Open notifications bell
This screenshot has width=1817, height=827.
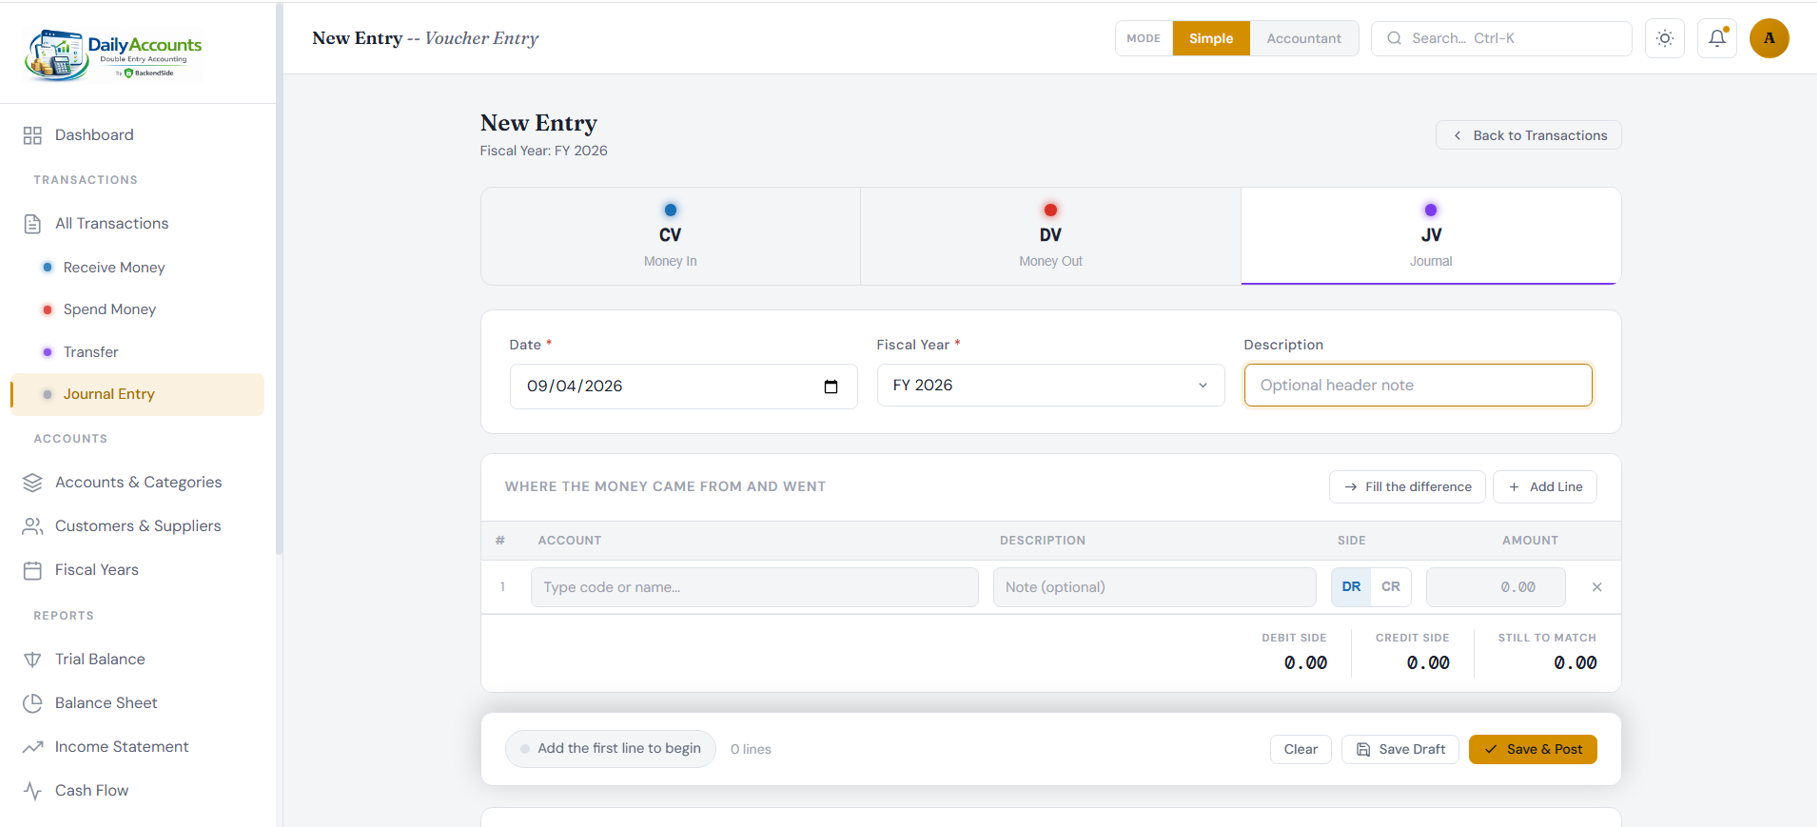tap(1717, 38)
